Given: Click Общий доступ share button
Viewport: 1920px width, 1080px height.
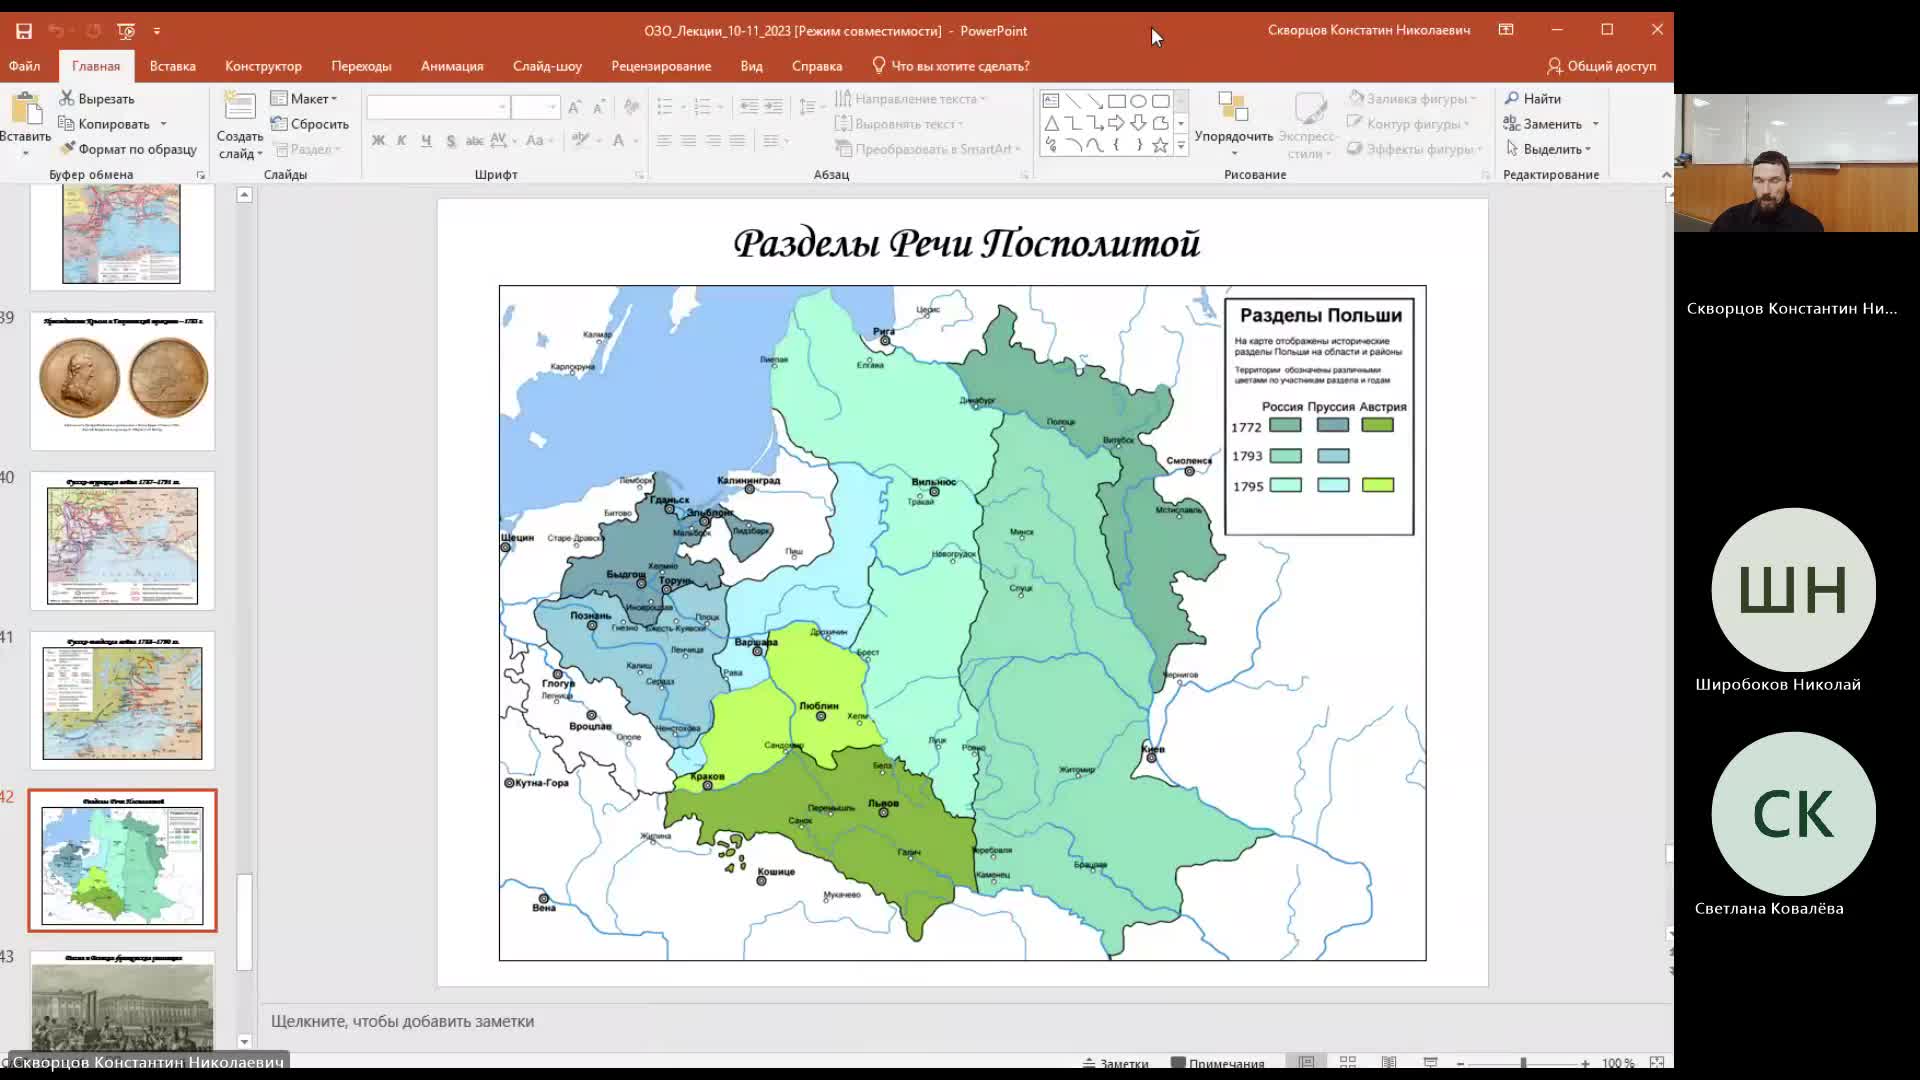Looking at the screenshot, I should (1601, 66).
